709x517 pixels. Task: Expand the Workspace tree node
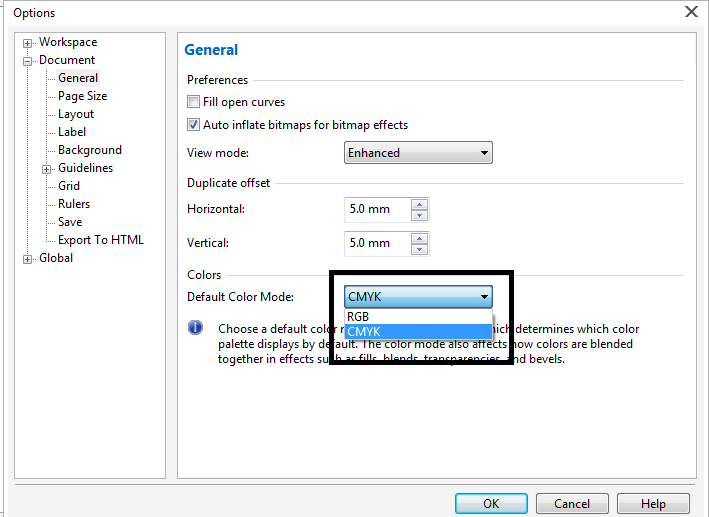28,43
